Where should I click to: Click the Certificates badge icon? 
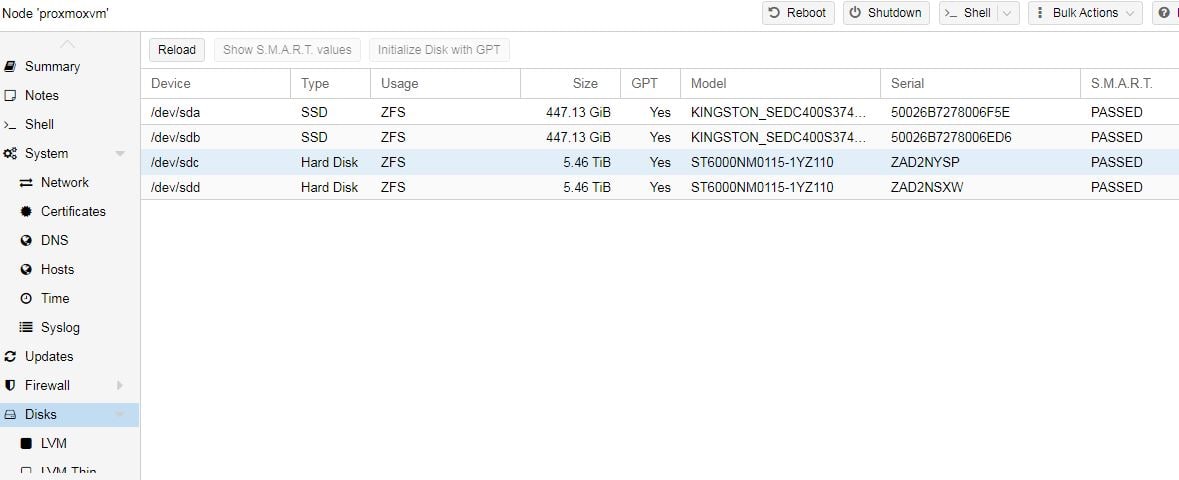[x=26, y=211]
